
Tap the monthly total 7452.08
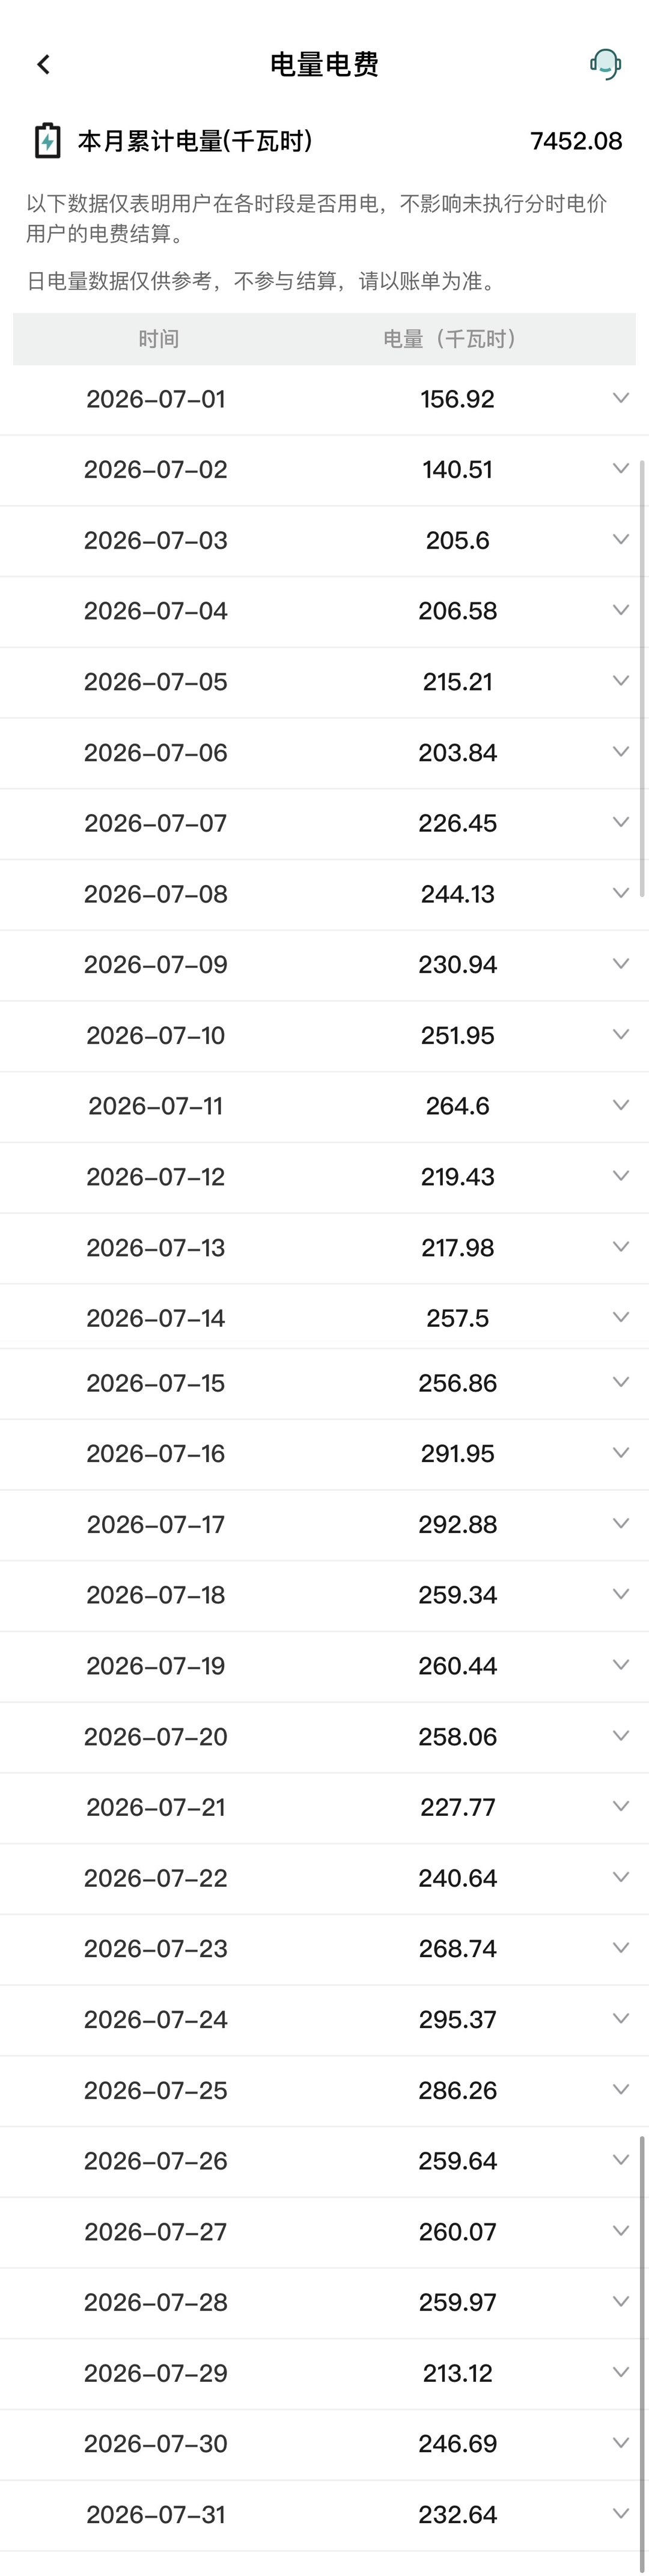point(576,141)
